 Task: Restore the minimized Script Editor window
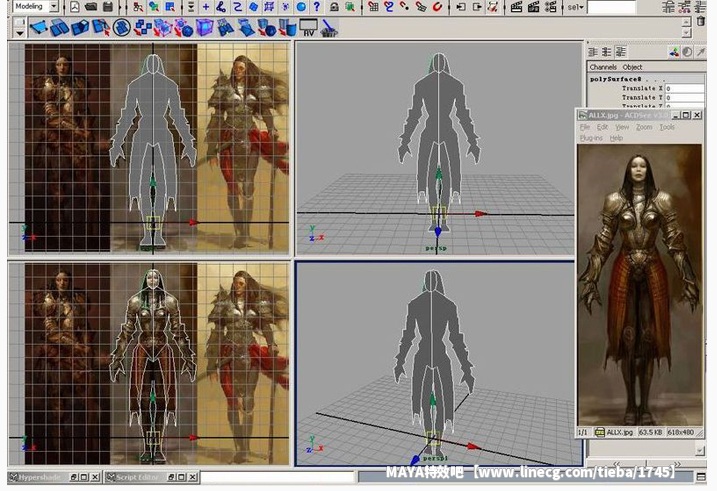click(172, 477)
